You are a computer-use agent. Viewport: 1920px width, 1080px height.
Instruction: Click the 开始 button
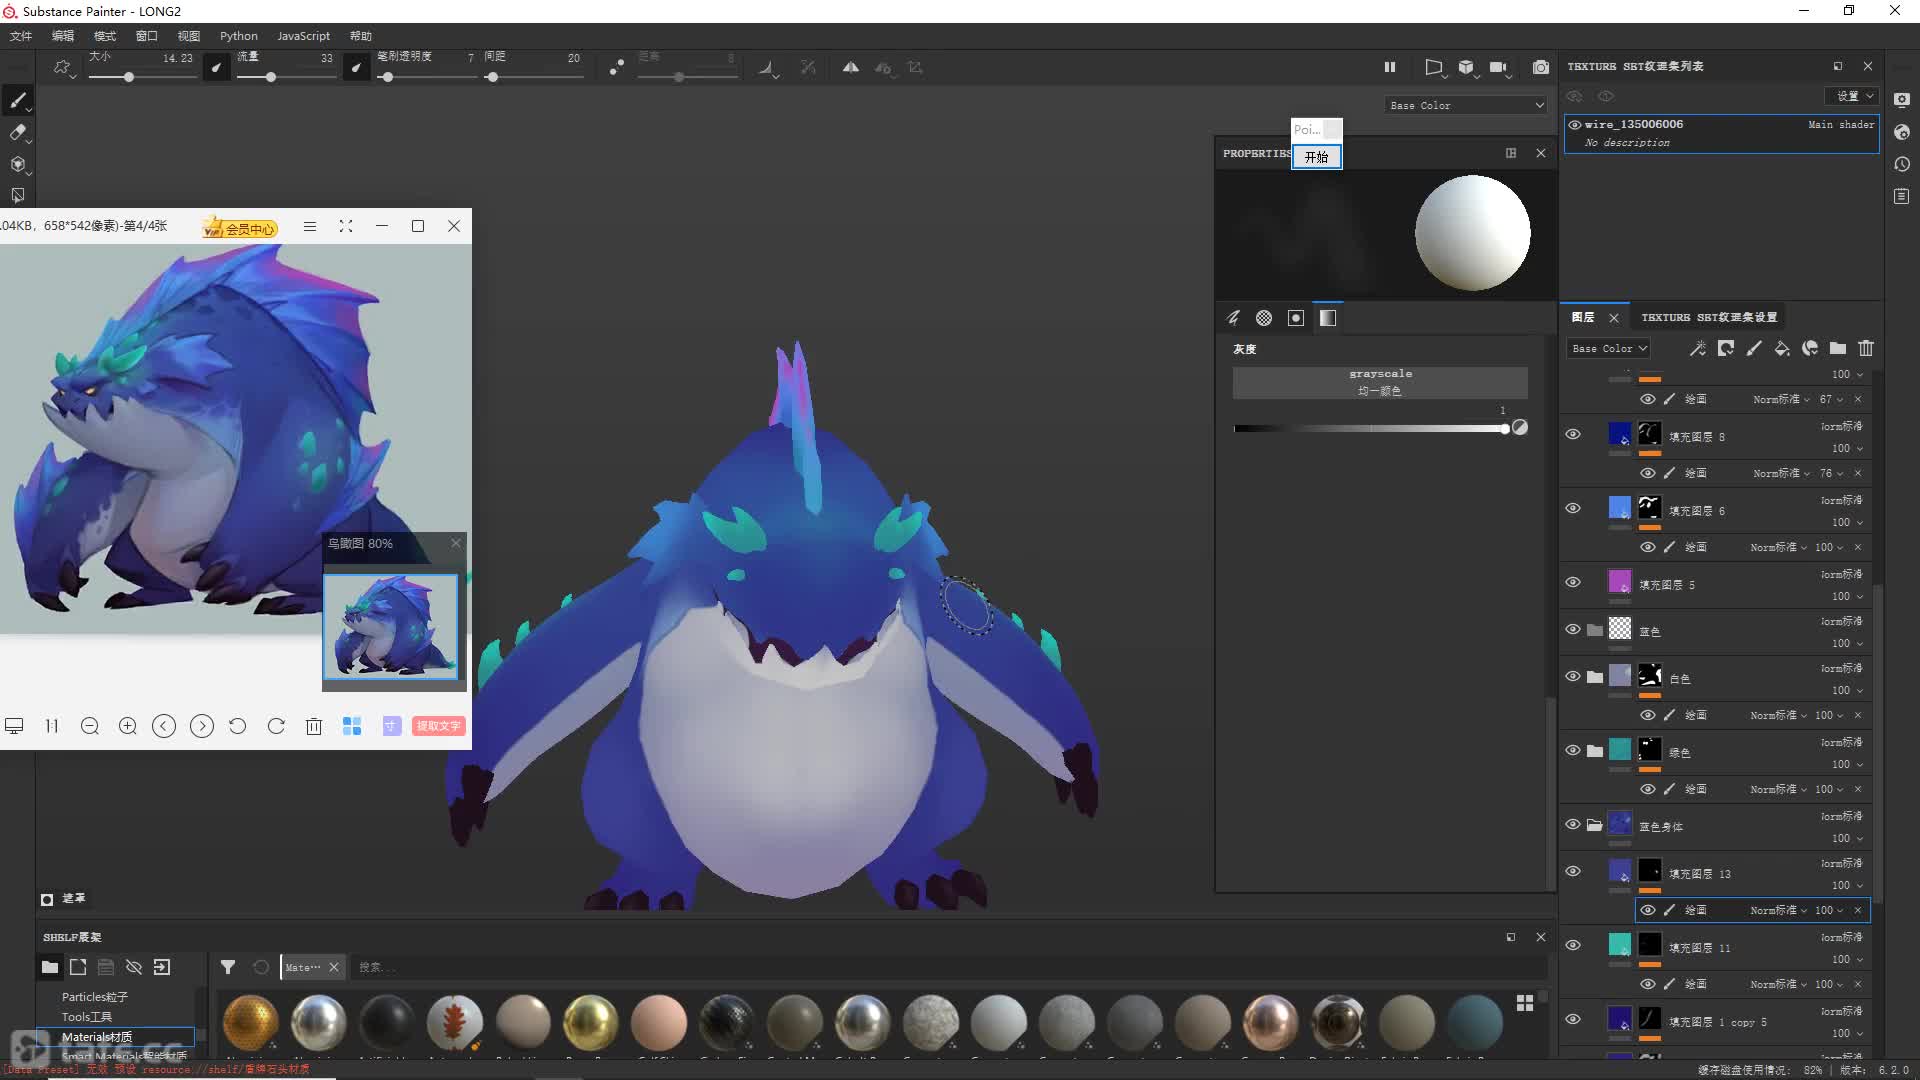point(1316,157)
